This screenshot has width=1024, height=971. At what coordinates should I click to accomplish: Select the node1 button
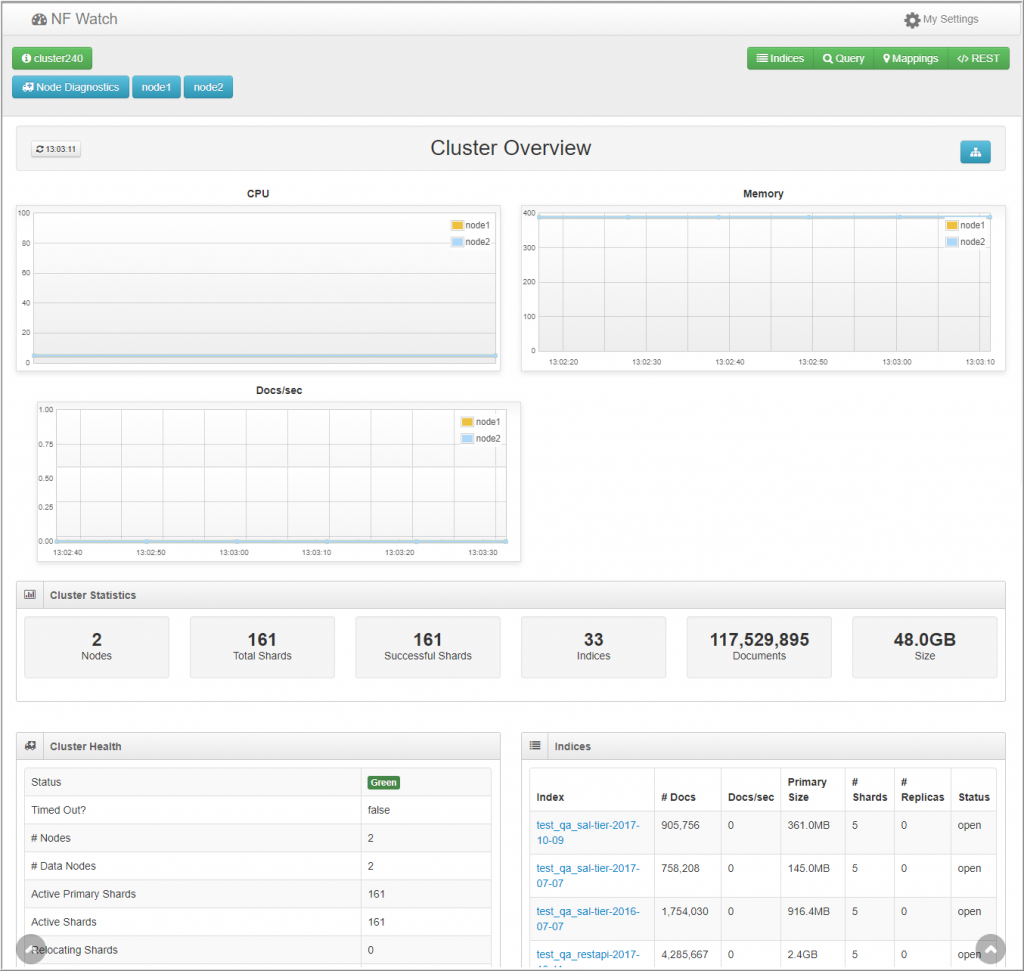[156, 87]
